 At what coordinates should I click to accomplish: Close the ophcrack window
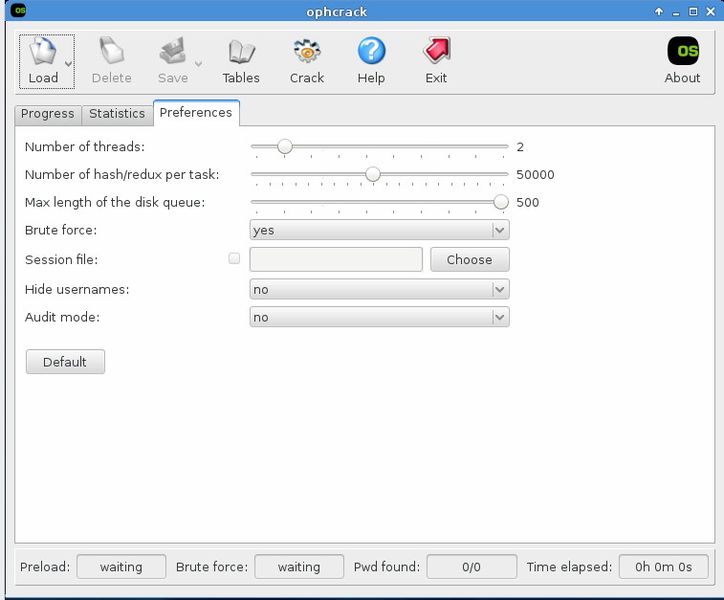[711, 12]
